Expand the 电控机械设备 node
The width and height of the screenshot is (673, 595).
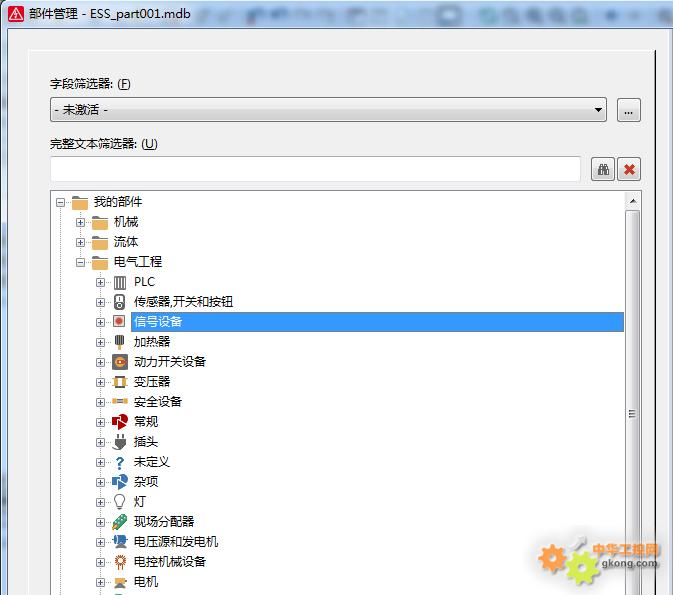pos(100,562)
